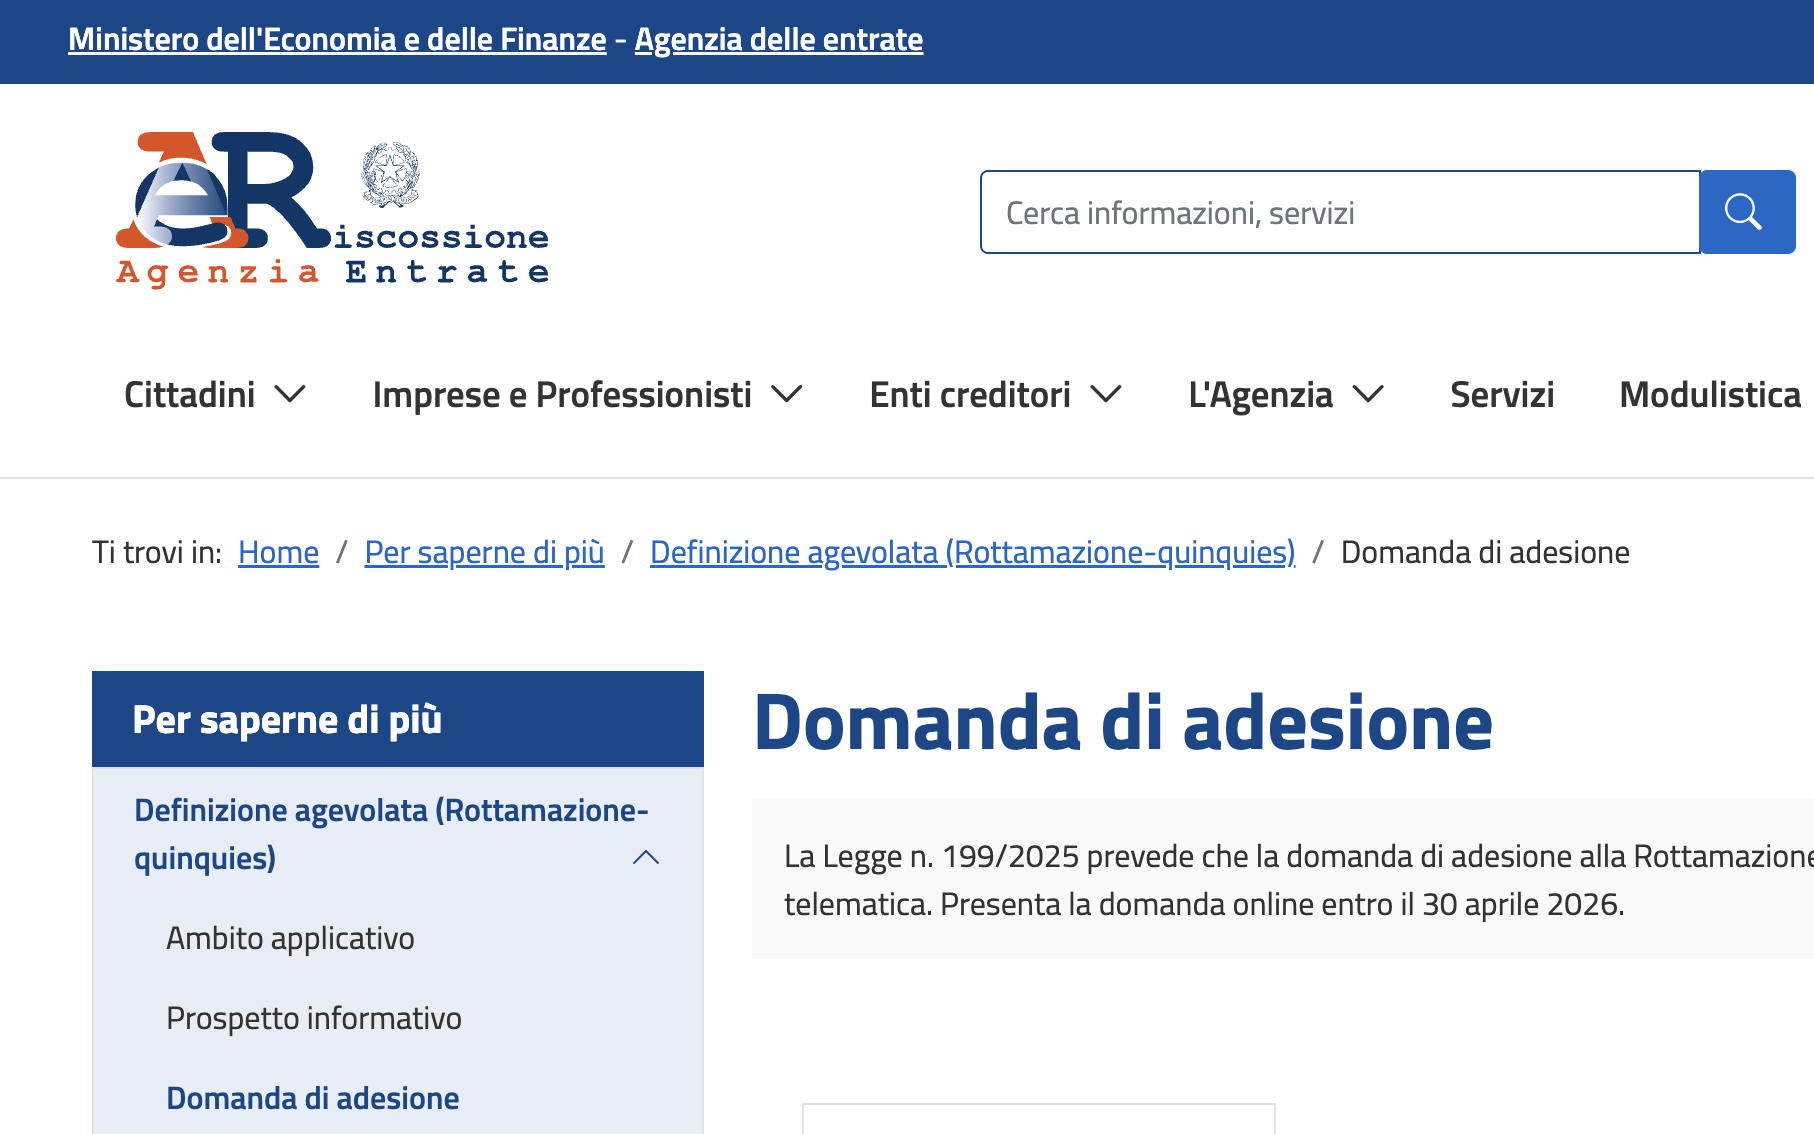
Task: Go to Home in the breadcrumb
Action: [x=278, y=552]
